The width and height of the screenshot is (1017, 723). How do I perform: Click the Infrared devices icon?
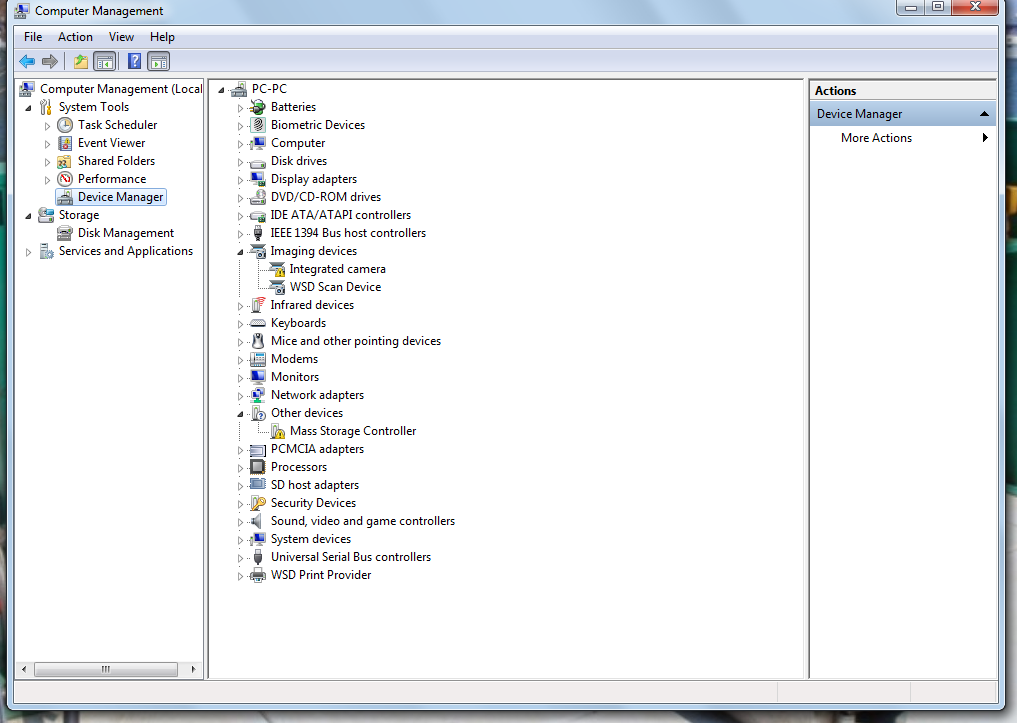258,305
